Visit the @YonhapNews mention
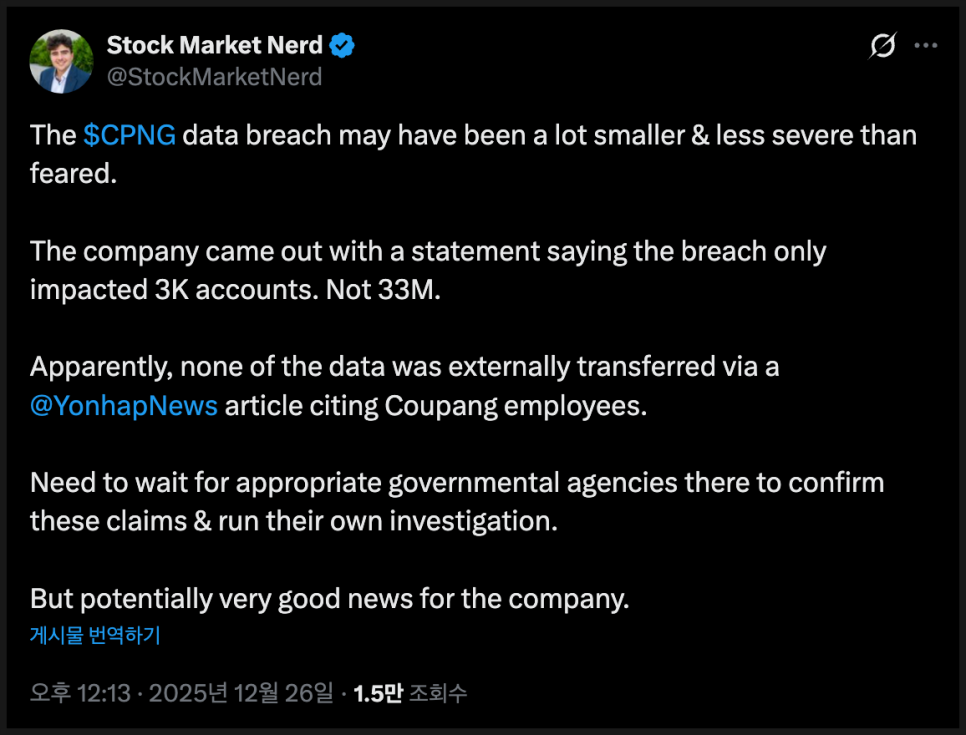Screen dimensions: 966x735 pos(124,407)
